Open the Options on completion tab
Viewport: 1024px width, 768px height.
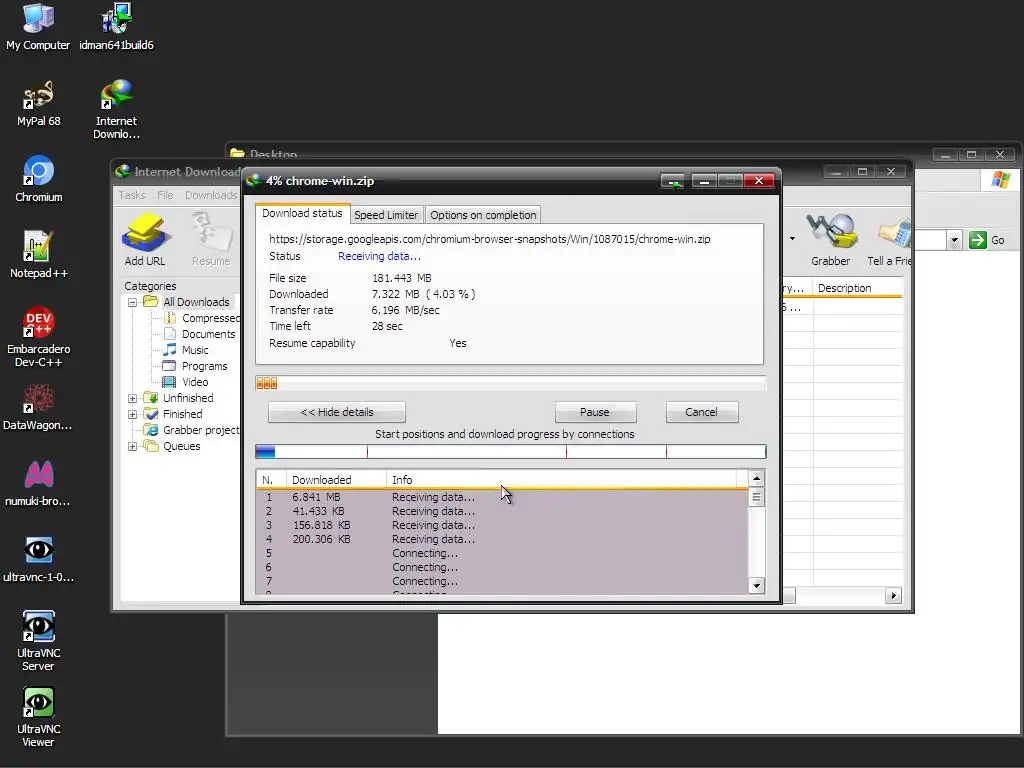point(483,215)
